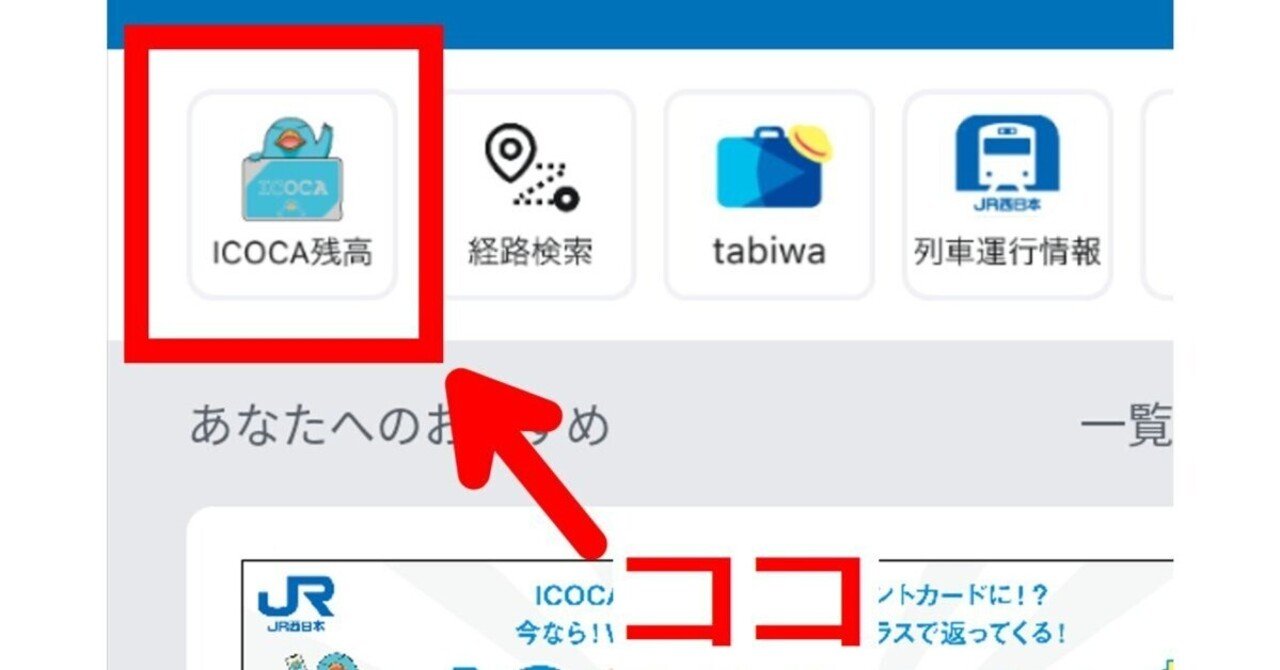The width and height of the screenshot is (1280, 670).
Task: Open the 経路検索 map pin icon
Action: [x=531, y=168]
